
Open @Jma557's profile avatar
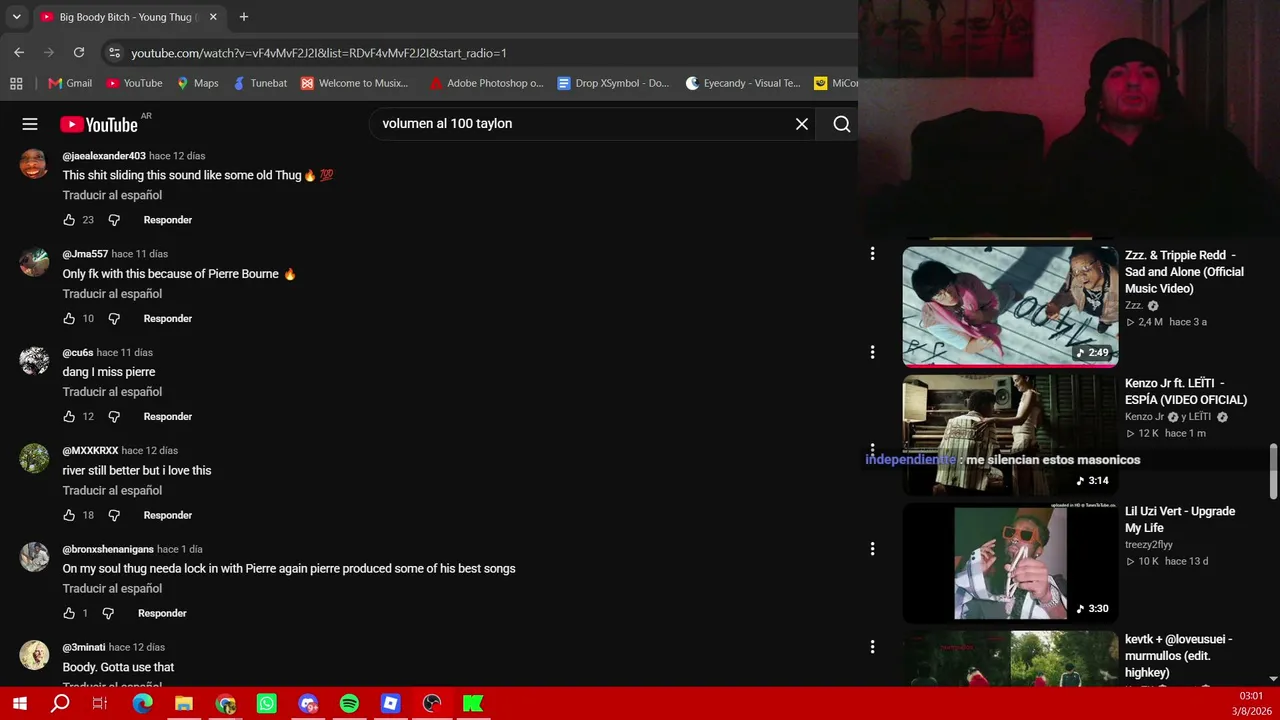coord(34,262)
